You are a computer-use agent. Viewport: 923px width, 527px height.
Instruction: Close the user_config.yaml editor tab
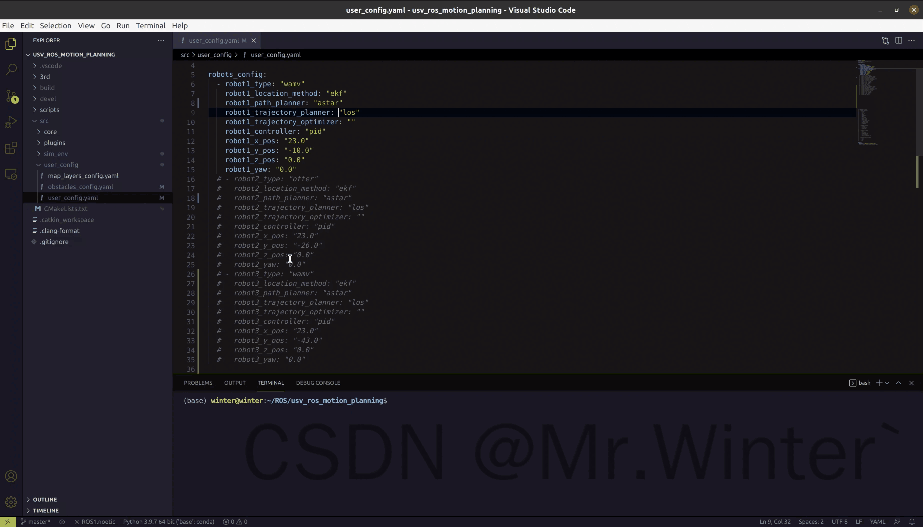254,41
